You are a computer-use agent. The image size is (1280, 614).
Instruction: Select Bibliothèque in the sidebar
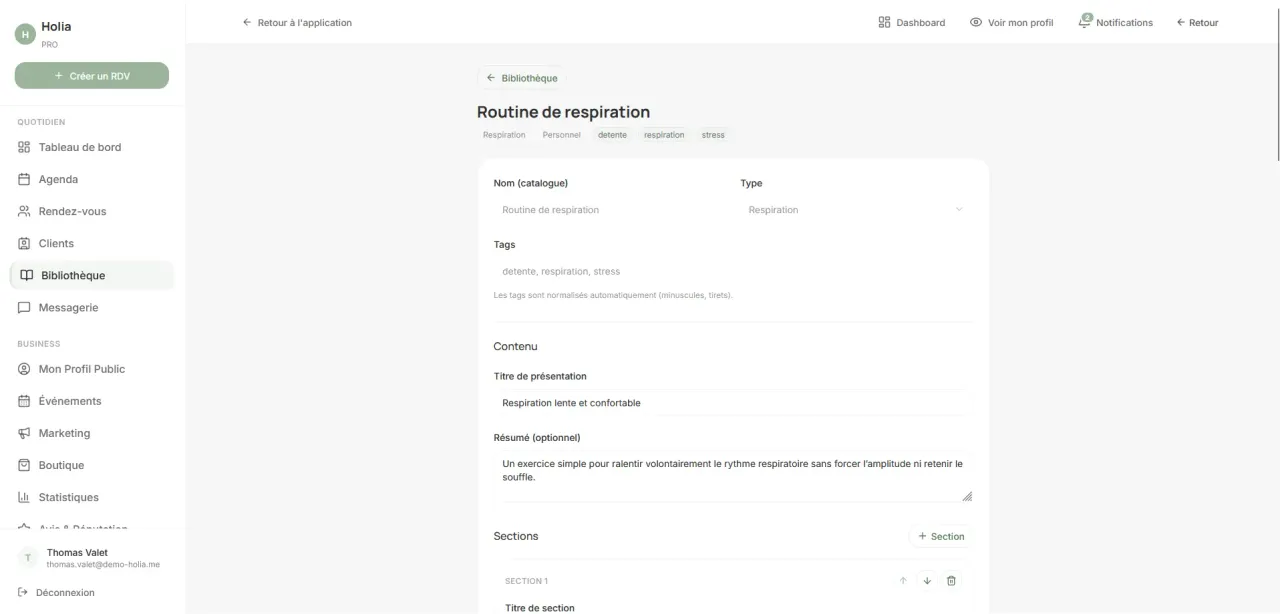(x=92, y=275)
